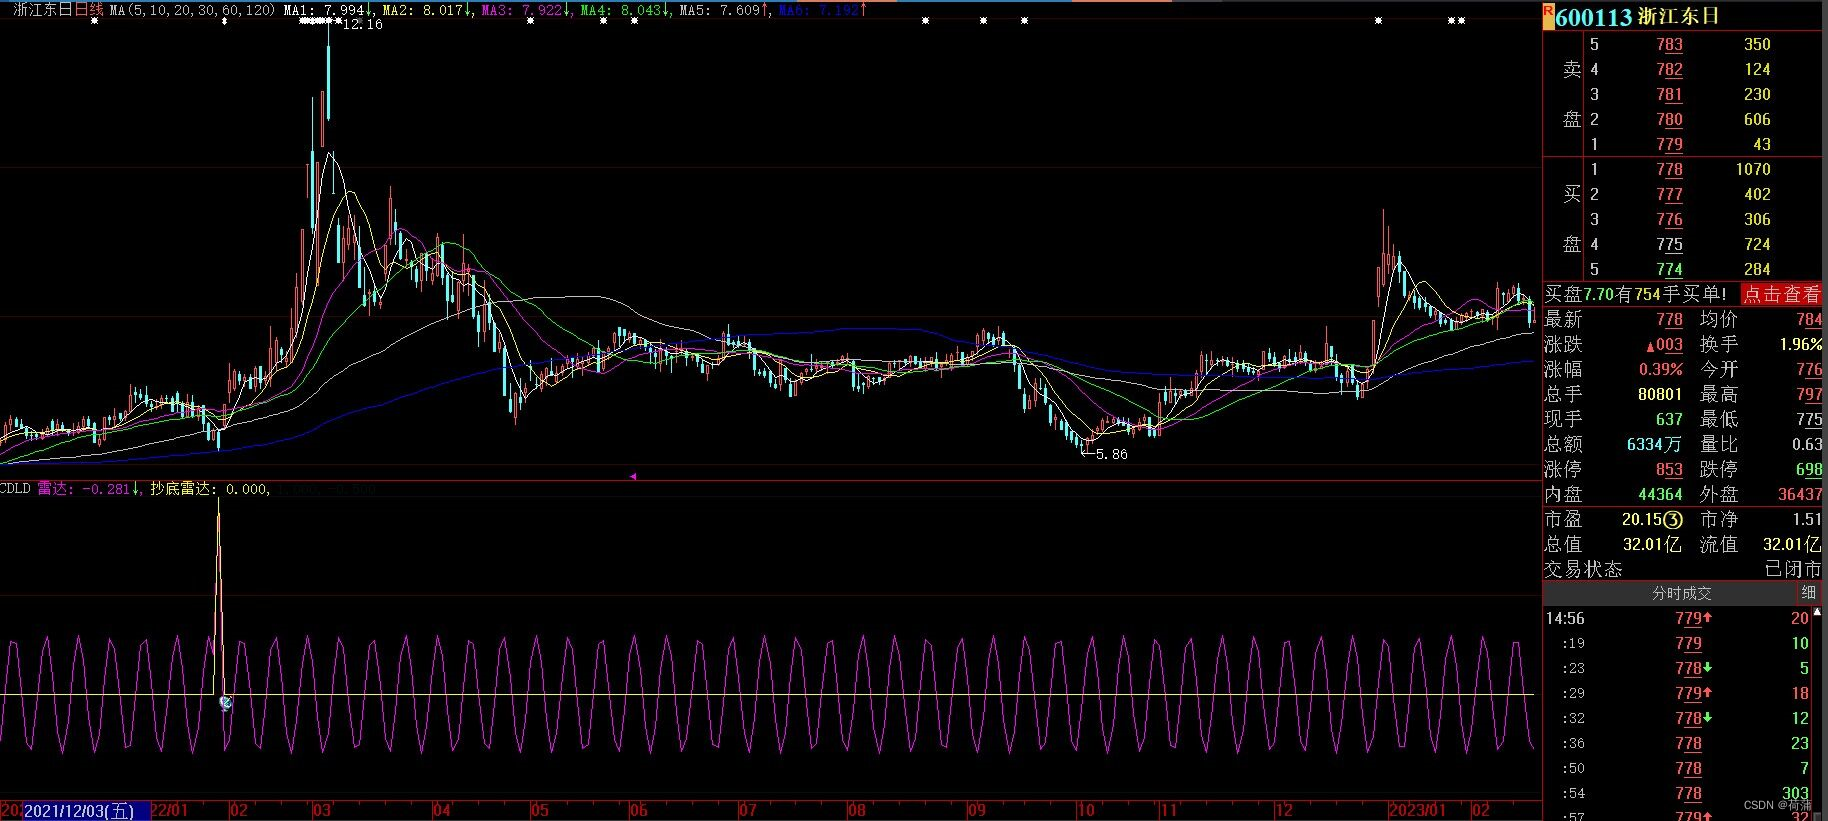Click the 涨停 price 853

coord(1669,469)
